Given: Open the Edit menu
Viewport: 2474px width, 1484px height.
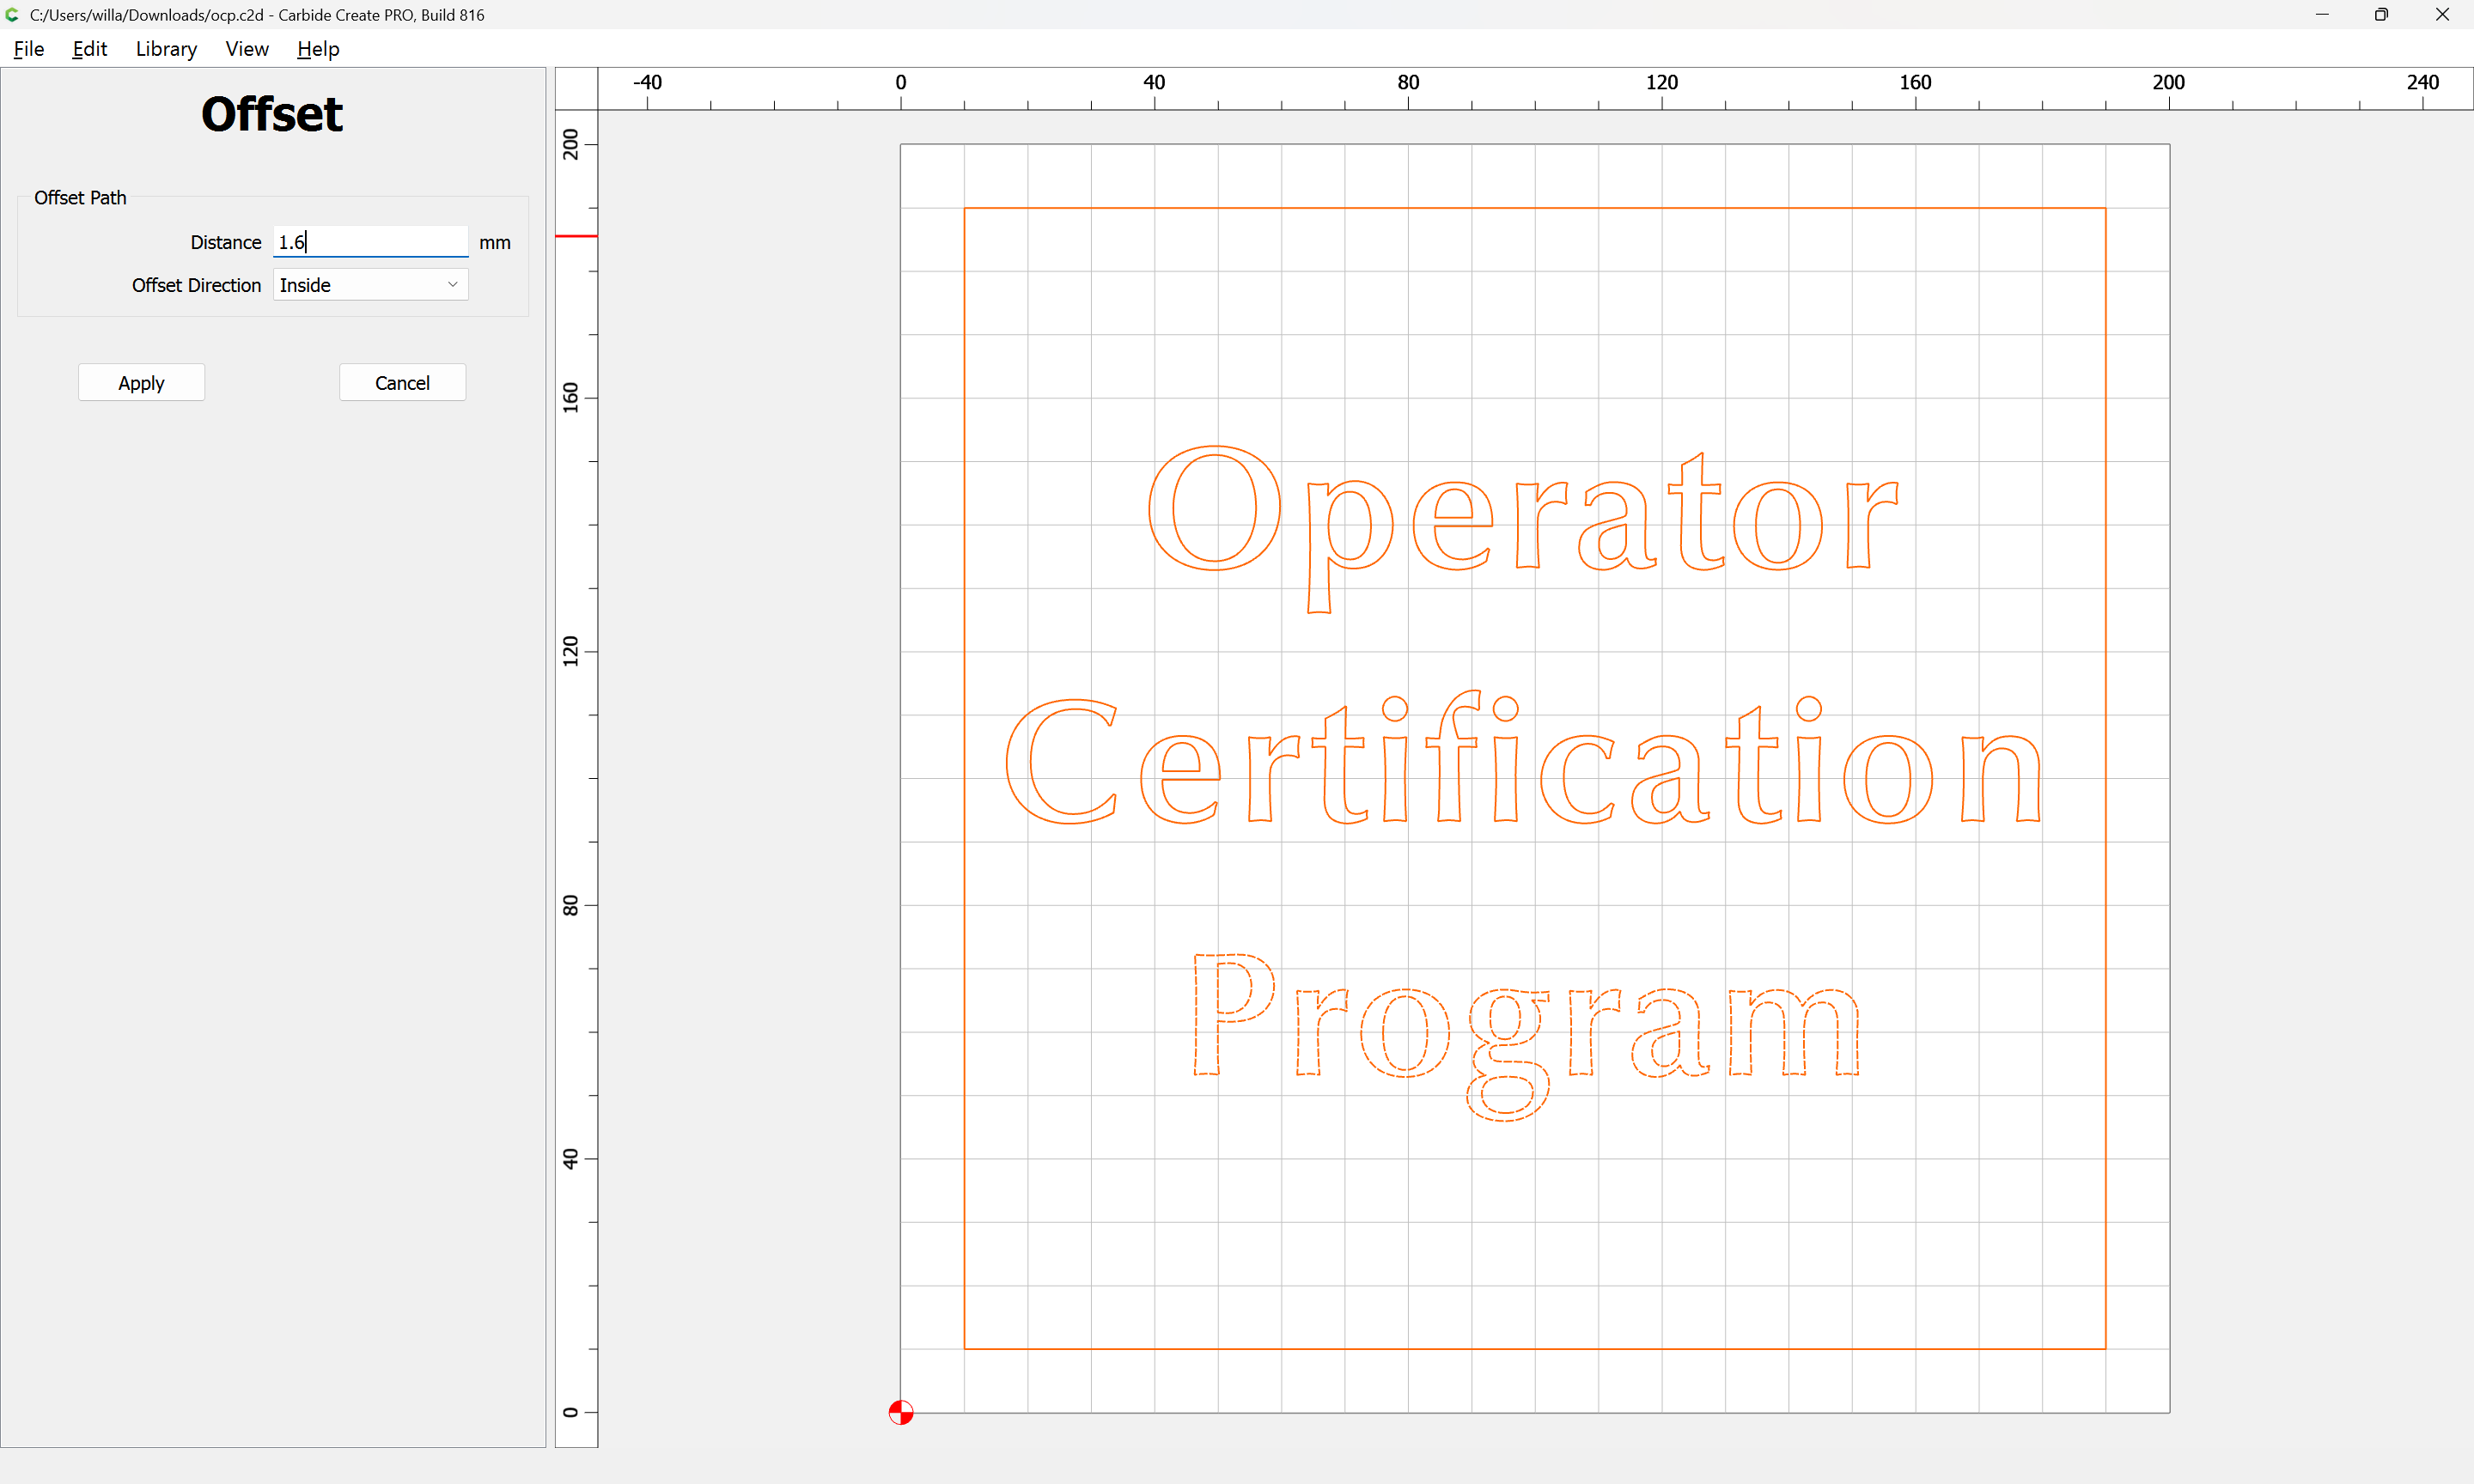Looking at the screenshot, I should click(x=89, y=49).
